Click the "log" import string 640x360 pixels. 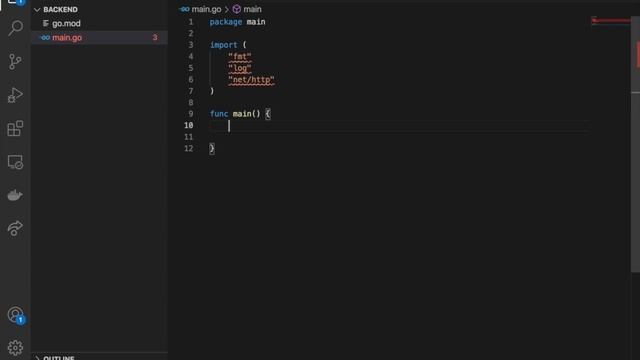240,68
